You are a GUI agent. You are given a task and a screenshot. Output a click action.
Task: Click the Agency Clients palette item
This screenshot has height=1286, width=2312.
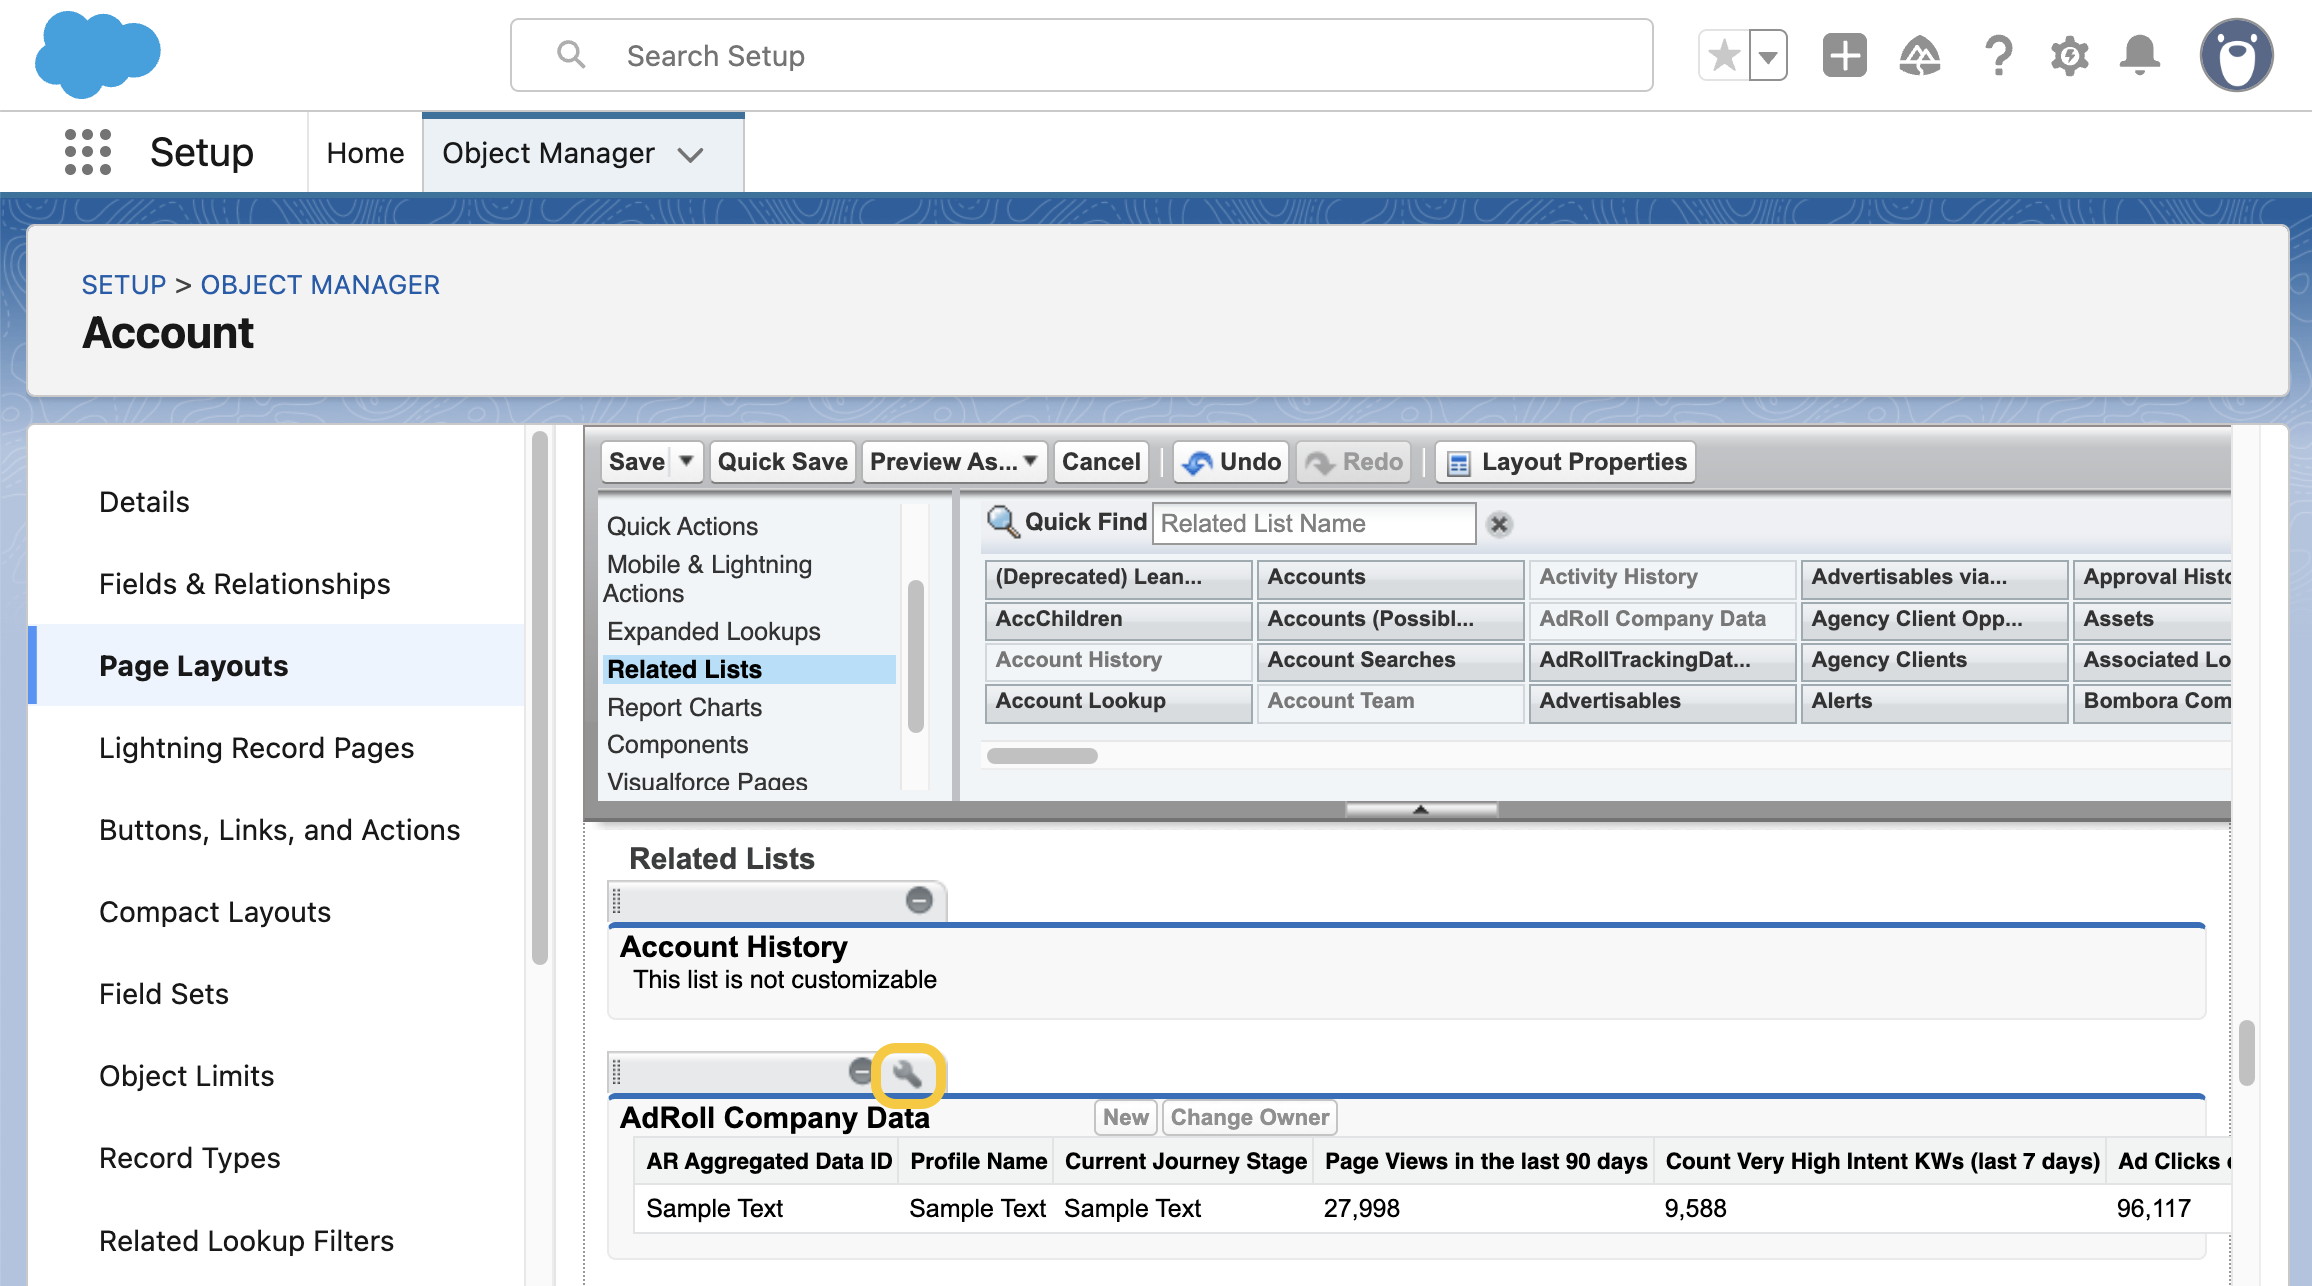[1934, 661]
